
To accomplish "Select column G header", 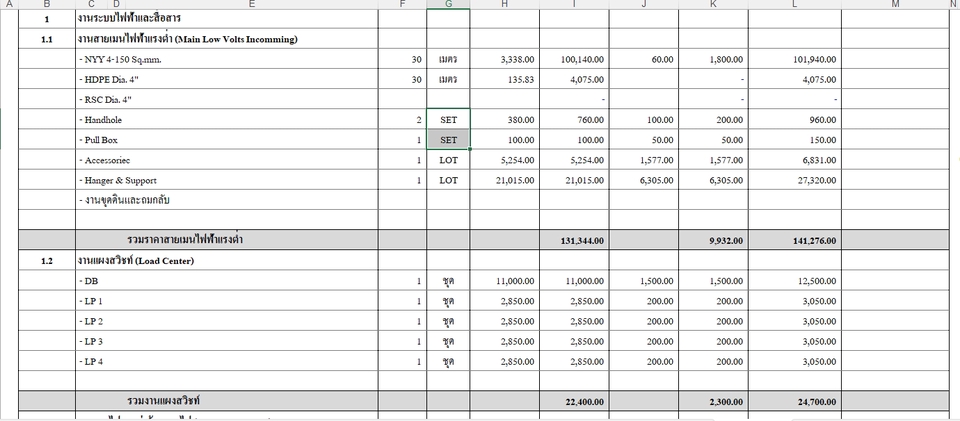I will click(448, 4).
